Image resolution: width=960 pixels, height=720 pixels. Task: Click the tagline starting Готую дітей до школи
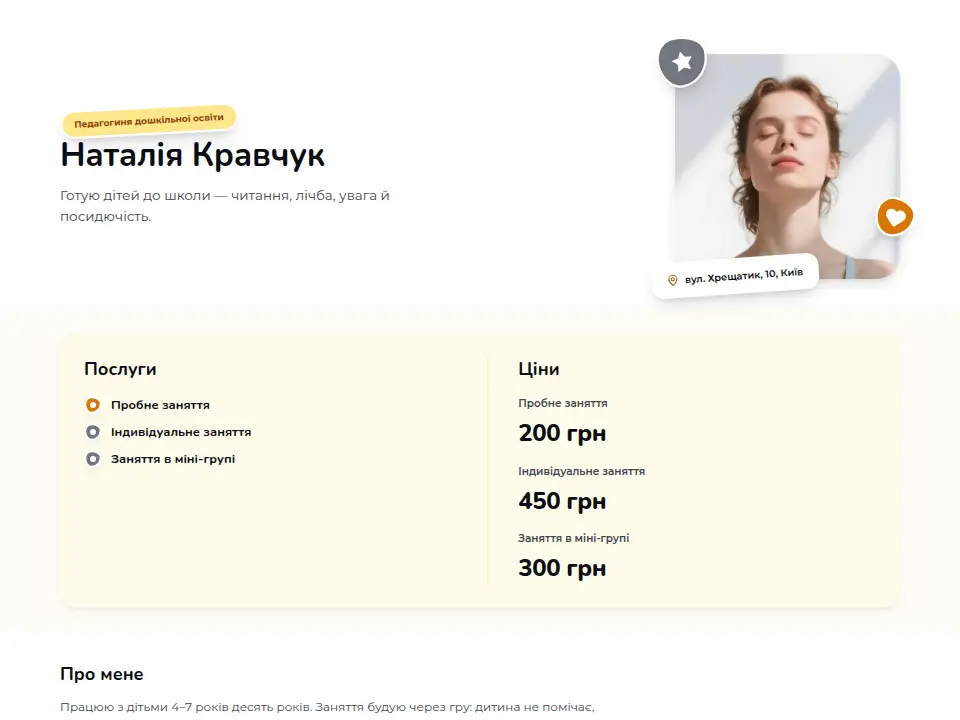click(225, 206)
